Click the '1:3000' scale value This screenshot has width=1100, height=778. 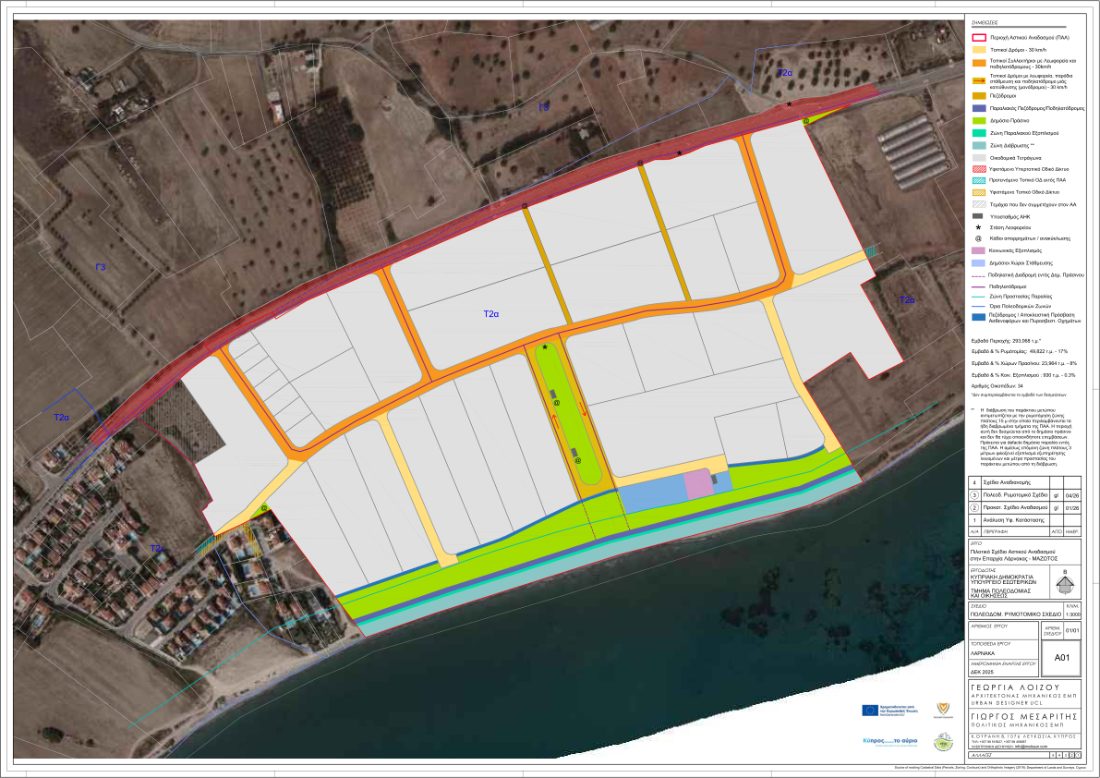click(1073, 614)
